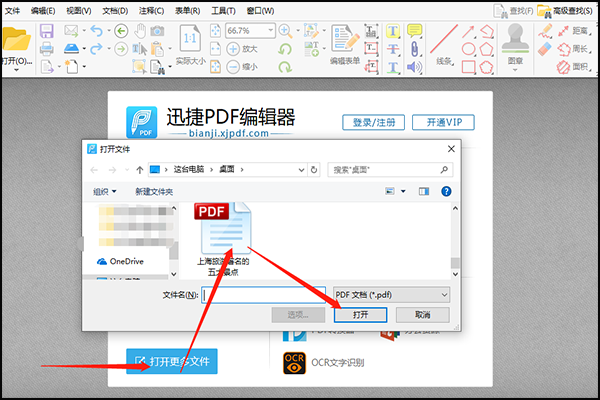Expand the undo history dropdown arrow
Screen dimensions: 600x400
click(x=109, y=31)
